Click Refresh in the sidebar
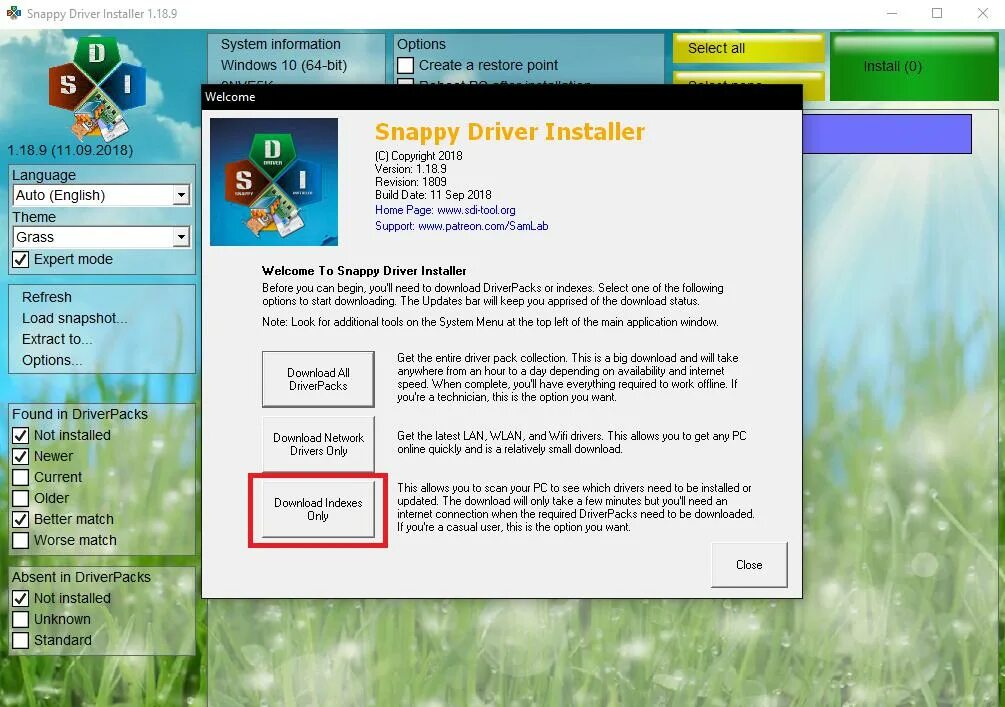 pos(47,297)
